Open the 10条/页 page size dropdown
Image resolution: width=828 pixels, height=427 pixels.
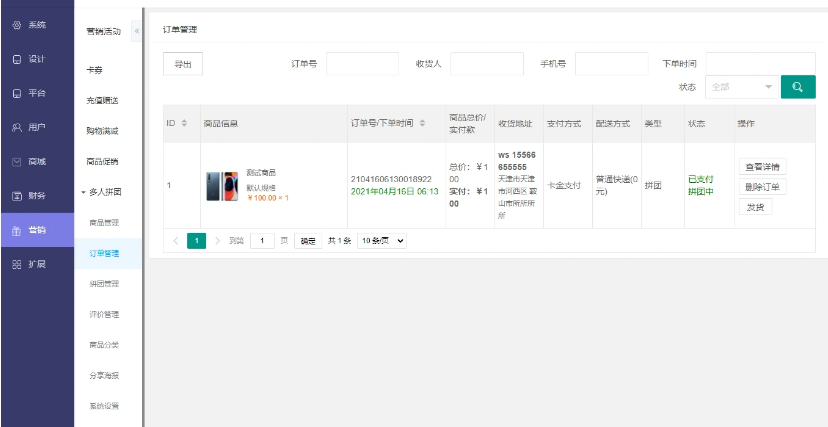pyautogui.click(x=382, y=241)
